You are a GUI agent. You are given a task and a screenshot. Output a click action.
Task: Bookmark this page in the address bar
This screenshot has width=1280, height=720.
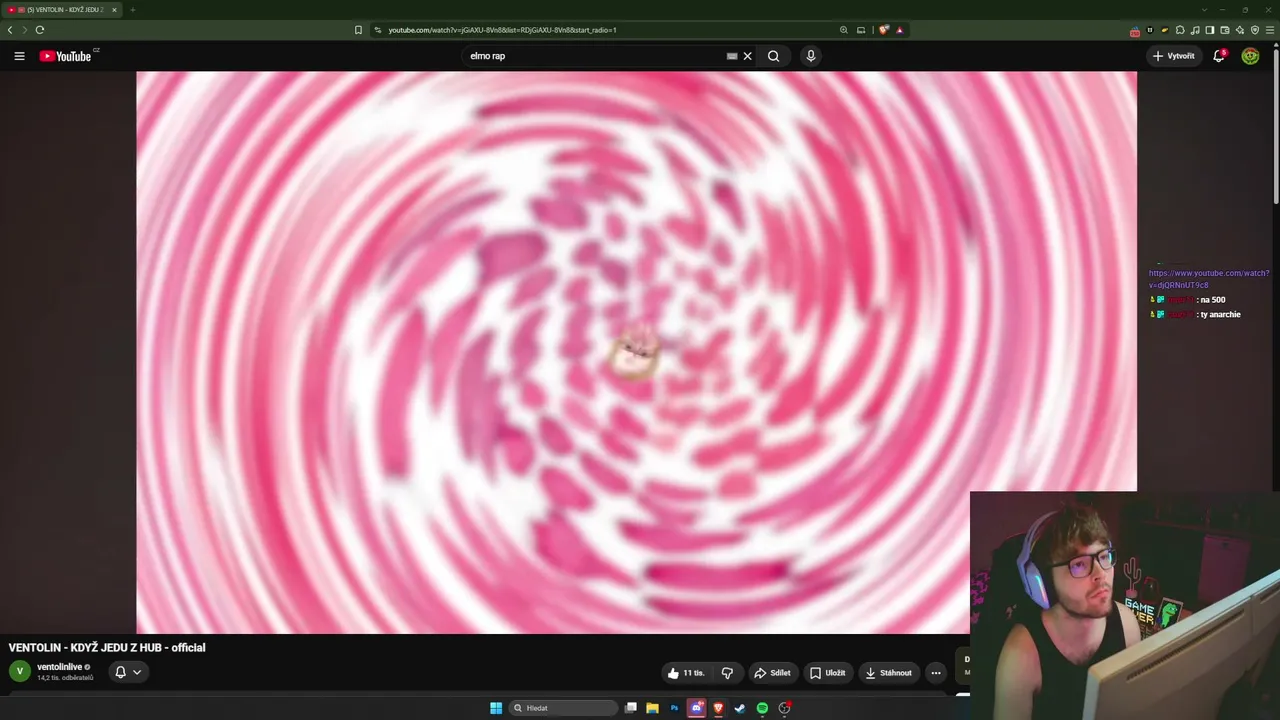[358, 30]
